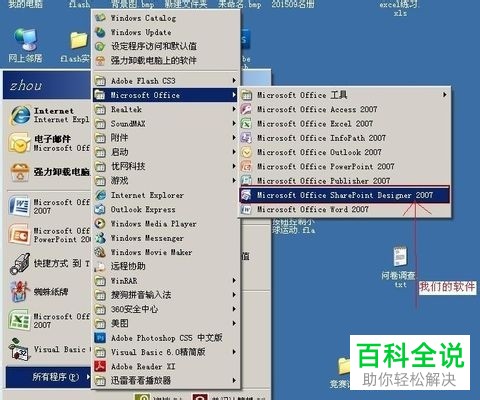Expand the Adobe Flash CS3 submenu arrow
The height and width of the screenshot is (400, 480).
pyautogui.click(x=234, y=81)
